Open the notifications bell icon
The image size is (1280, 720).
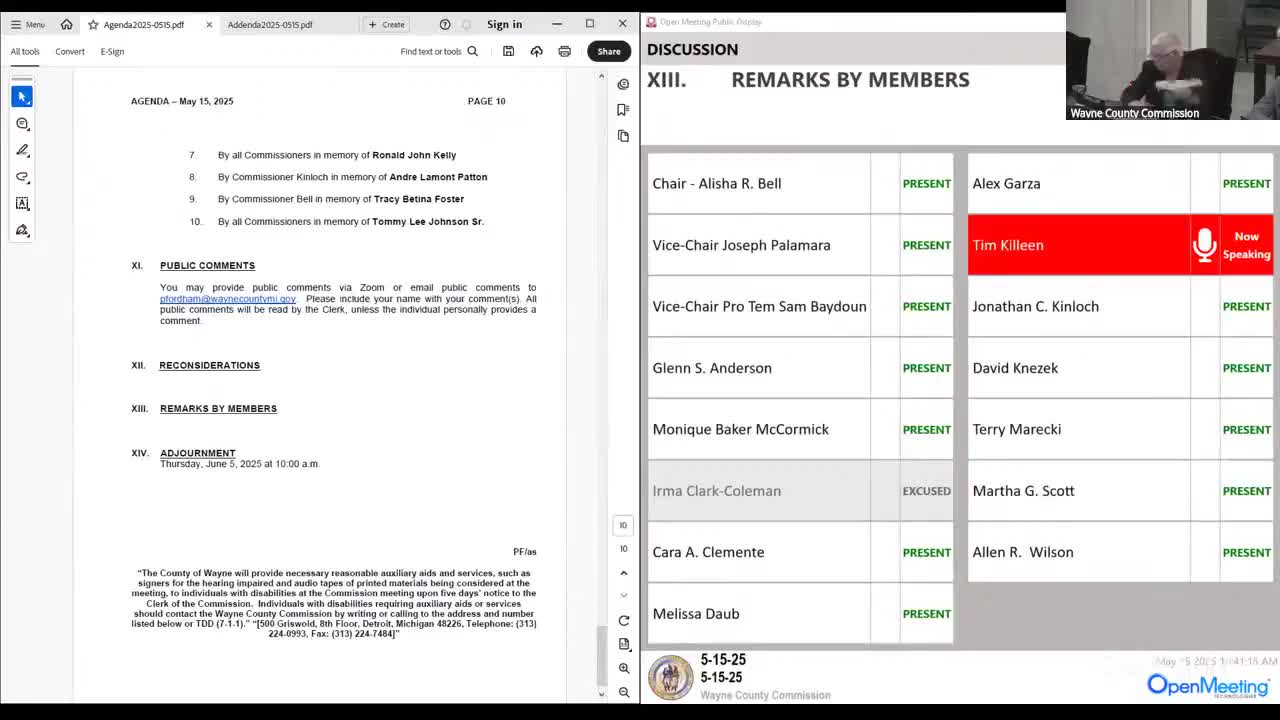(465, 24)
